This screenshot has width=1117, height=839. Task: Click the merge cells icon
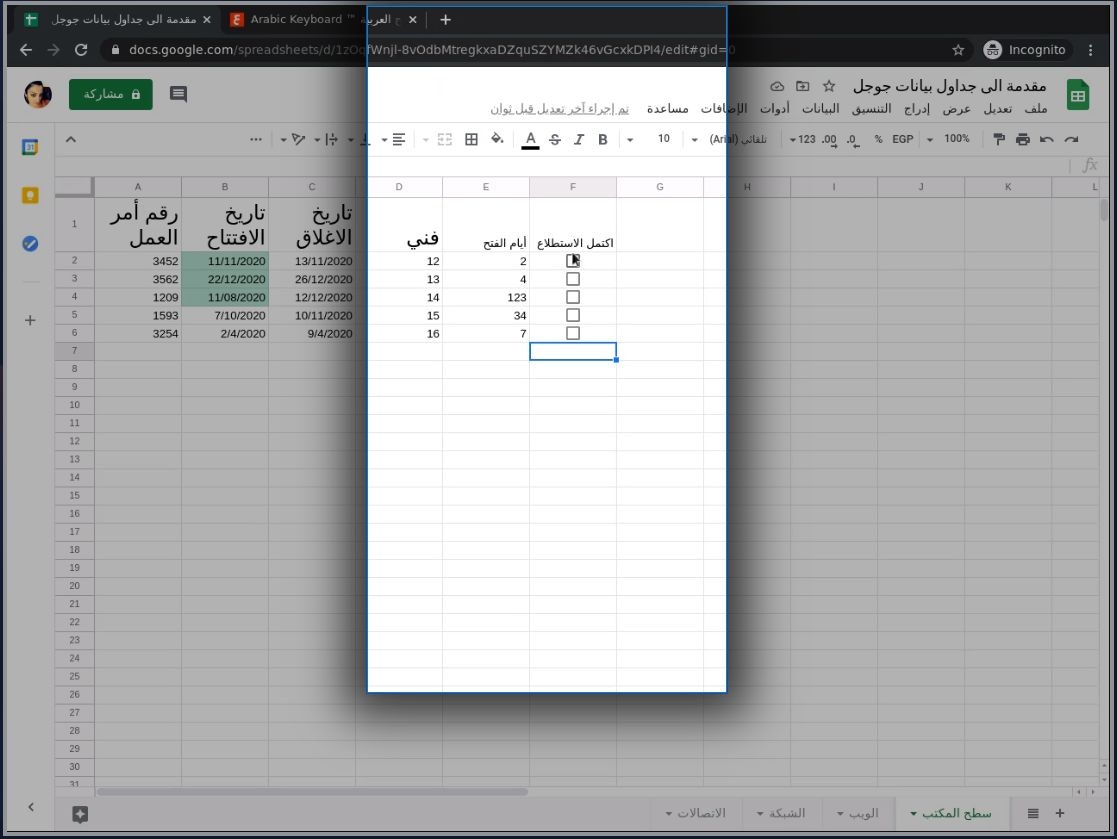(445, 140)
